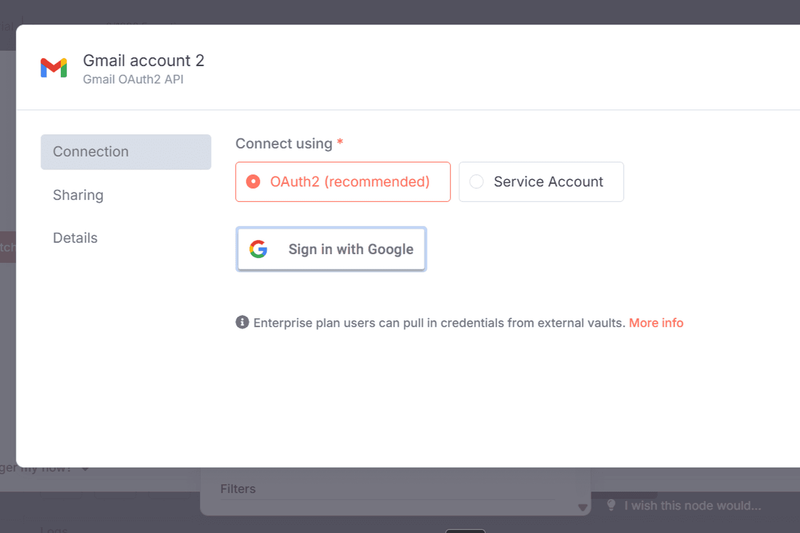Click the Enterprise plan users notice text
This screenshot has width=800, height=533.
click(x=439, y=323)
